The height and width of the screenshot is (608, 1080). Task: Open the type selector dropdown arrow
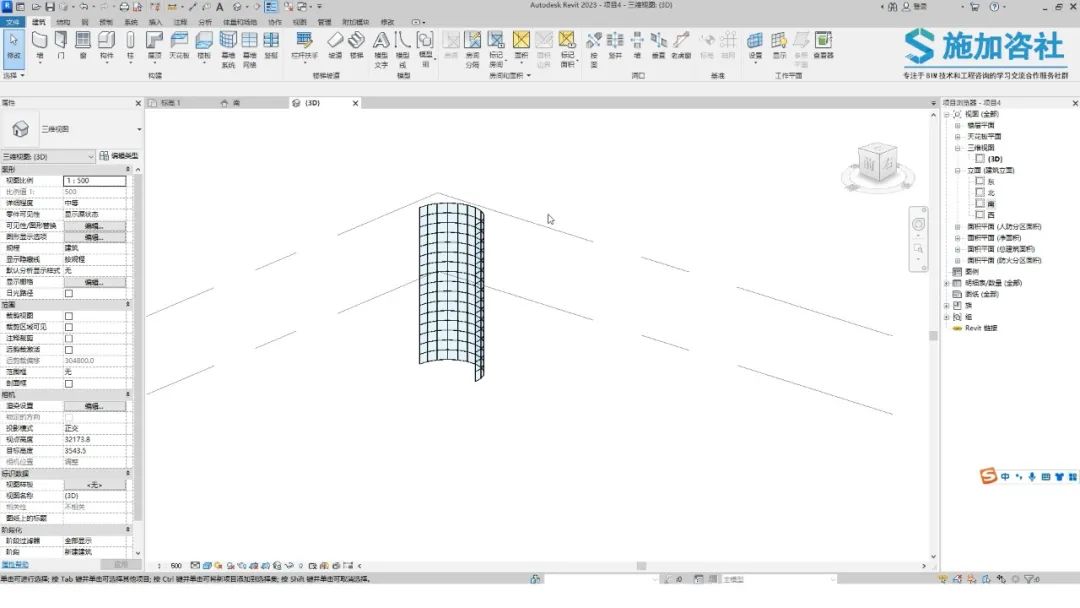click(139, 129)
